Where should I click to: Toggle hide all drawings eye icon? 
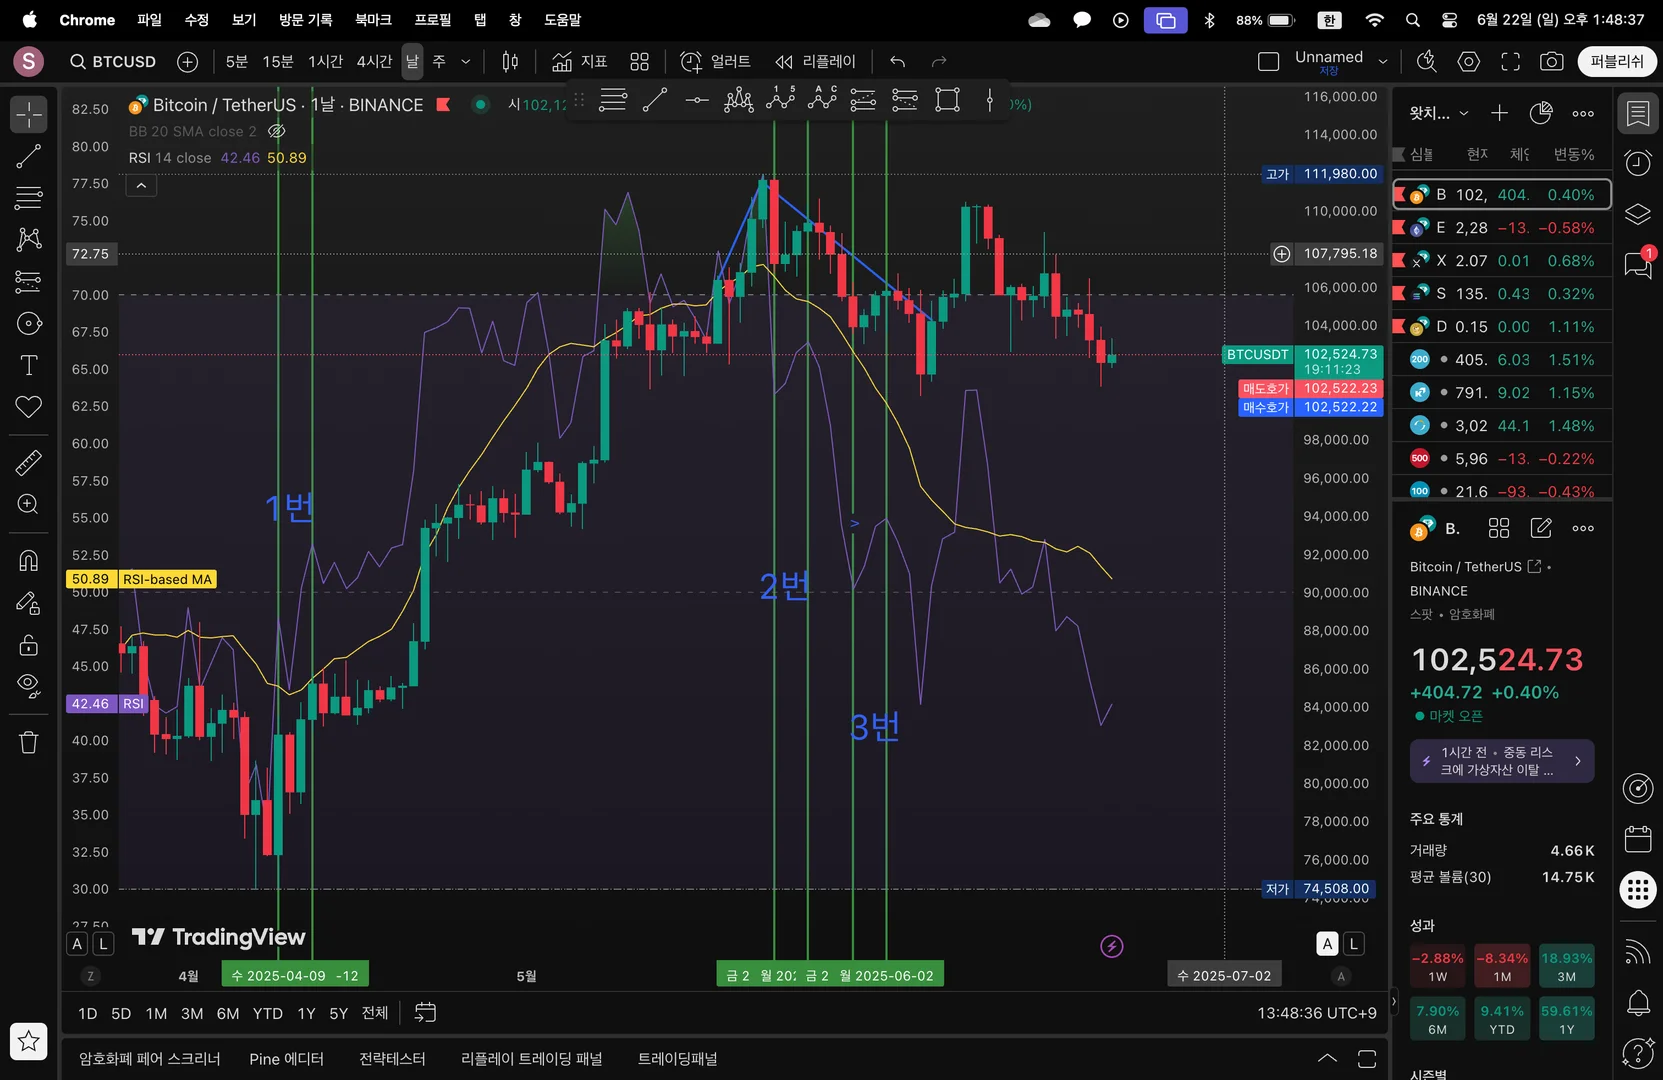click(29, 685)
